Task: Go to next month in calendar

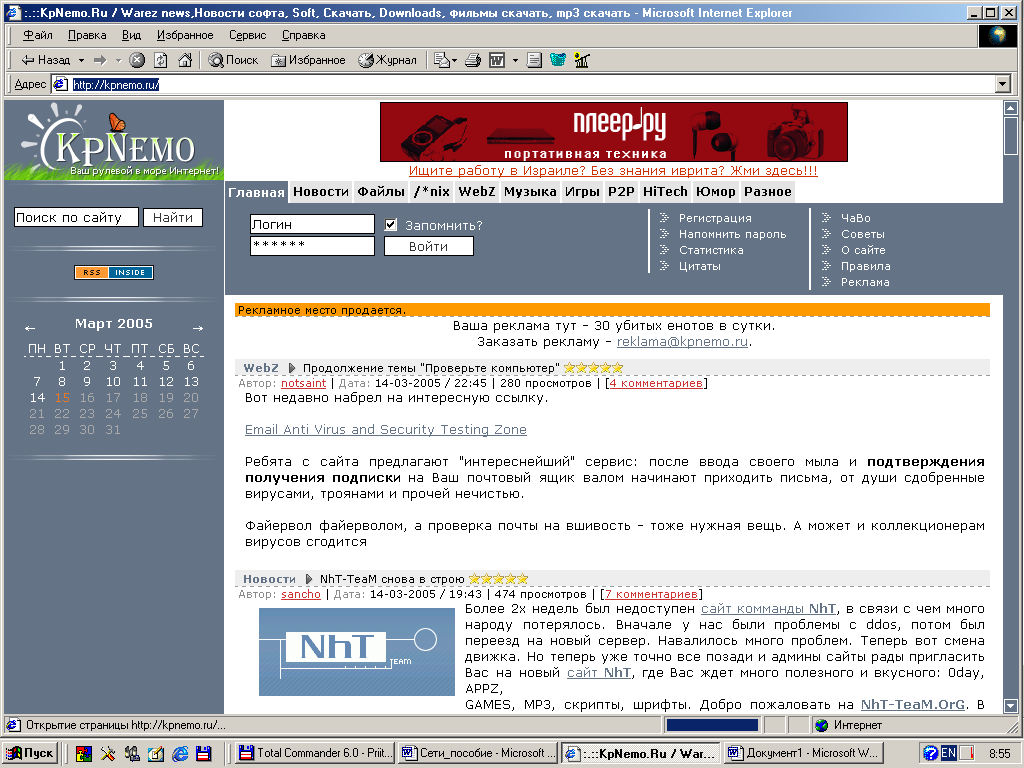Action: 198,327
